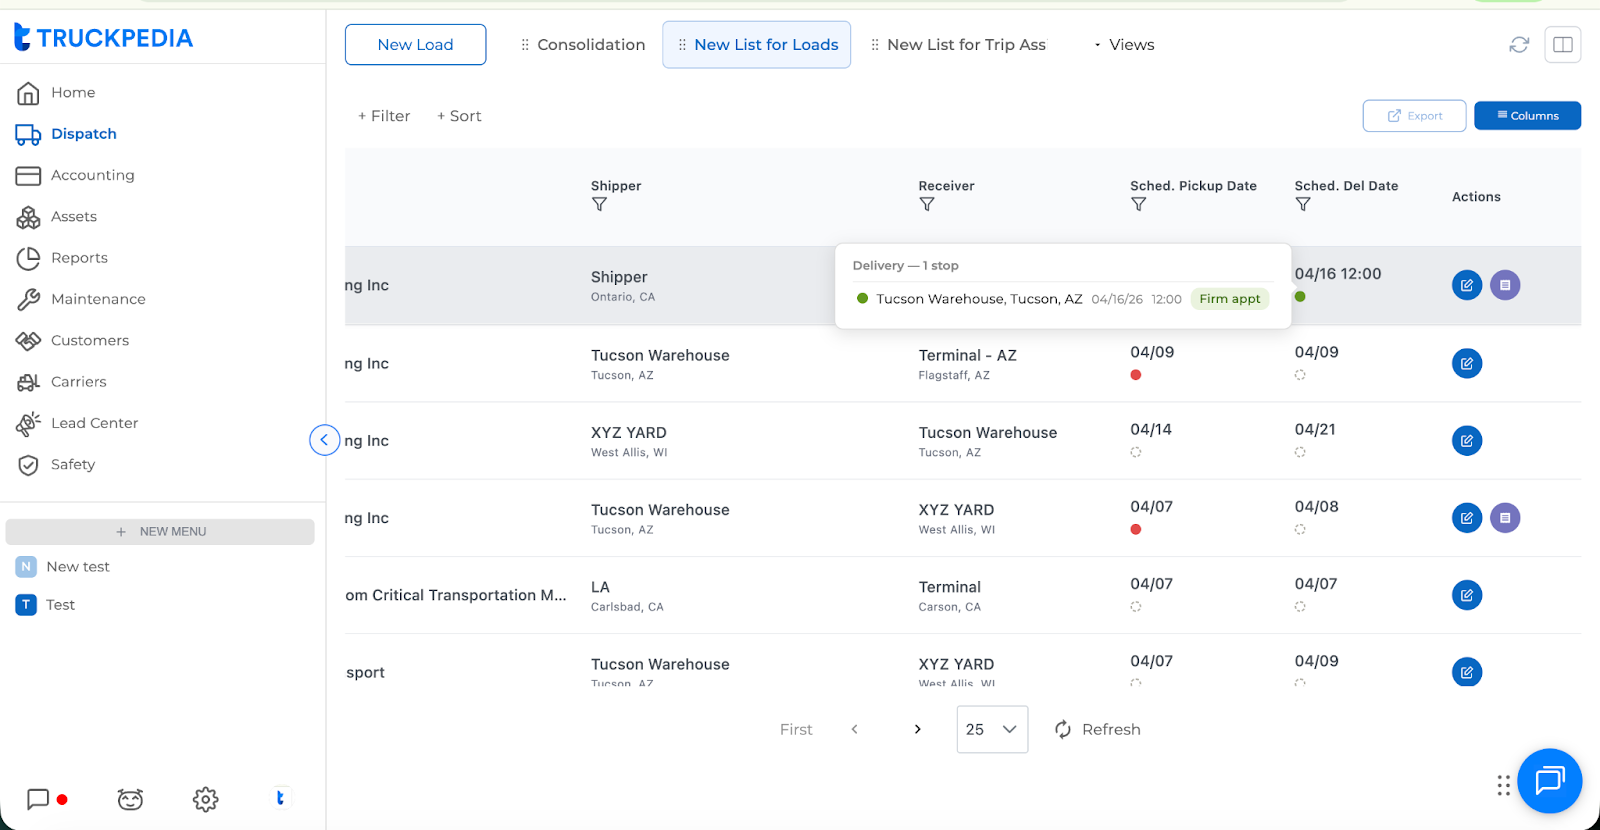
Task: Open the settings gear in sidebar footer
Action: [205, 799]
